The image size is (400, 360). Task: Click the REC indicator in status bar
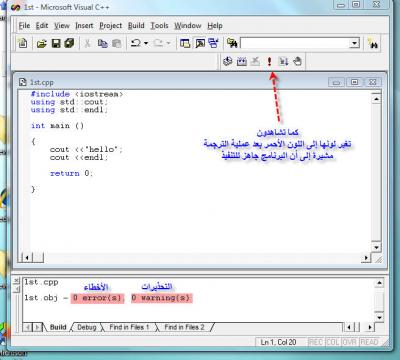316,342
